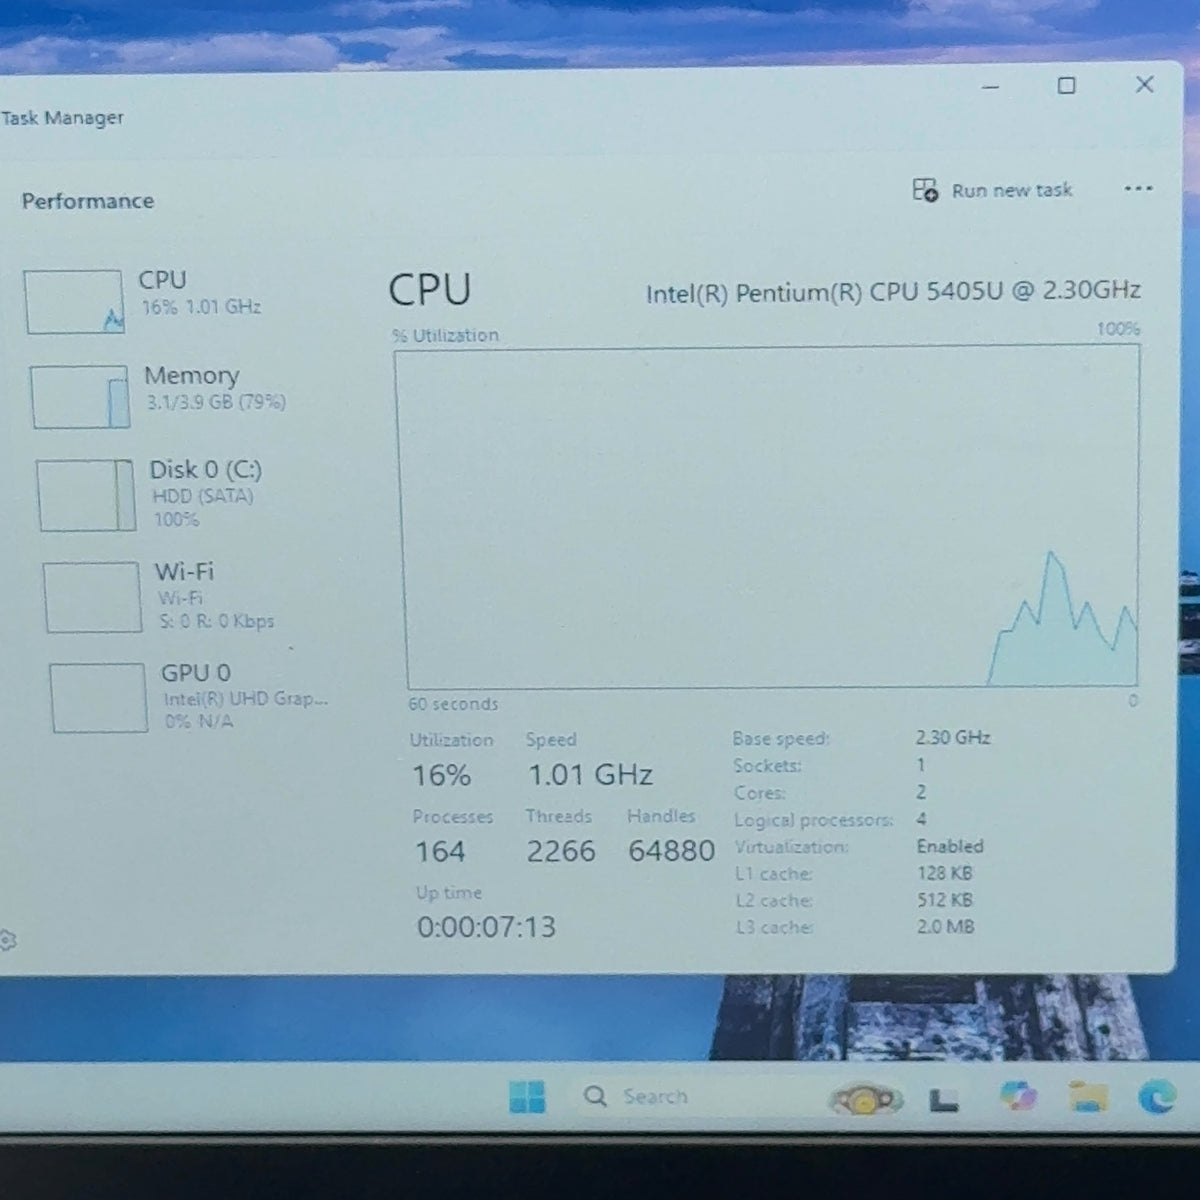Click the L2 cache 512 KB value
This screenshot has height=1200, width=1200.
point(944,900)
